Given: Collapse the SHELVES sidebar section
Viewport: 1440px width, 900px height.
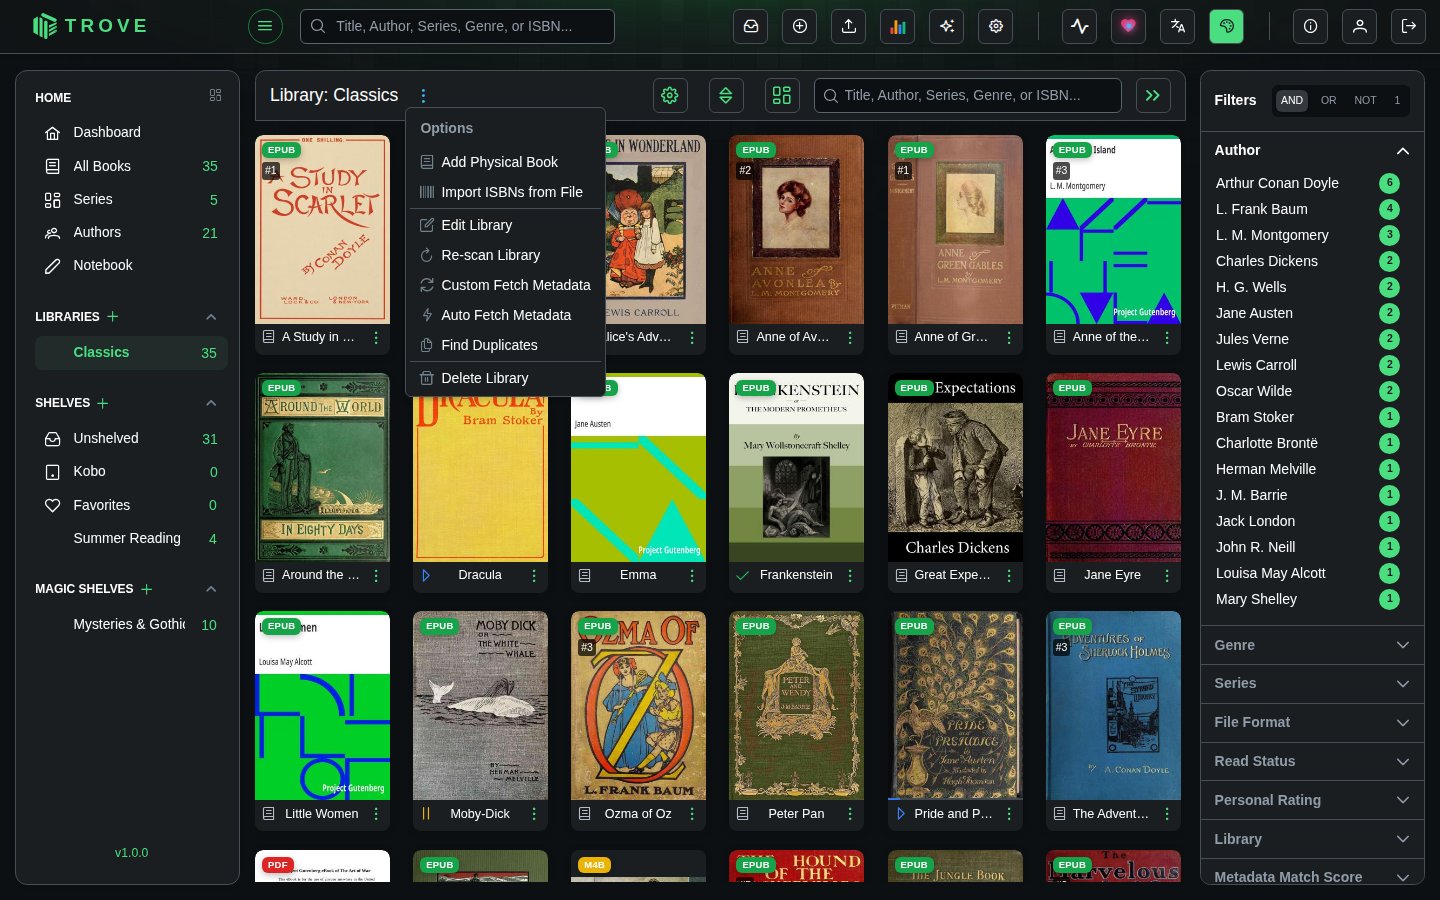Looking at the screenshot, I should click(x=211, y=403).
